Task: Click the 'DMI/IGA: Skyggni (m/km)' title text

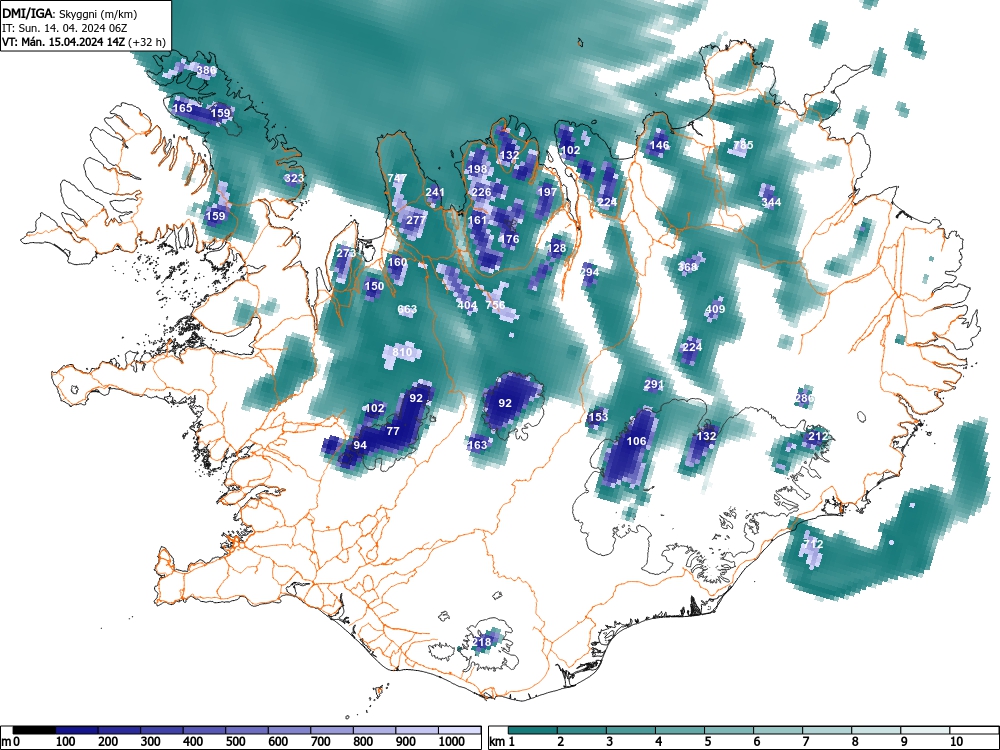Action: coord(70,13)
